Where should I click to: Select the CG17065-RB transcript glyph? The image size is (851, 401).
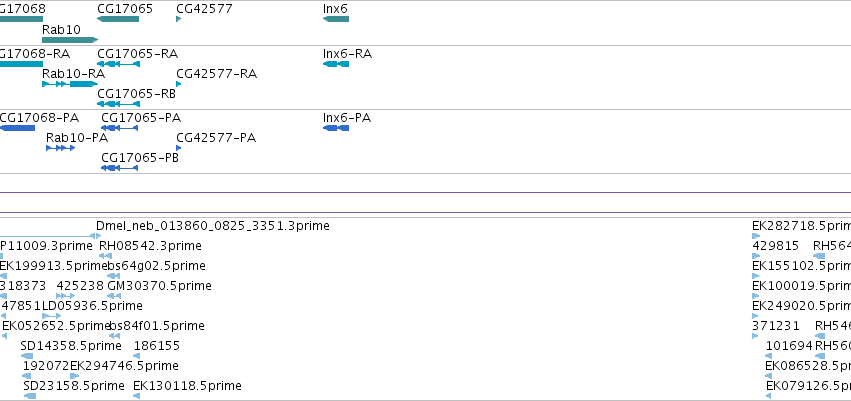coord(117,104)
